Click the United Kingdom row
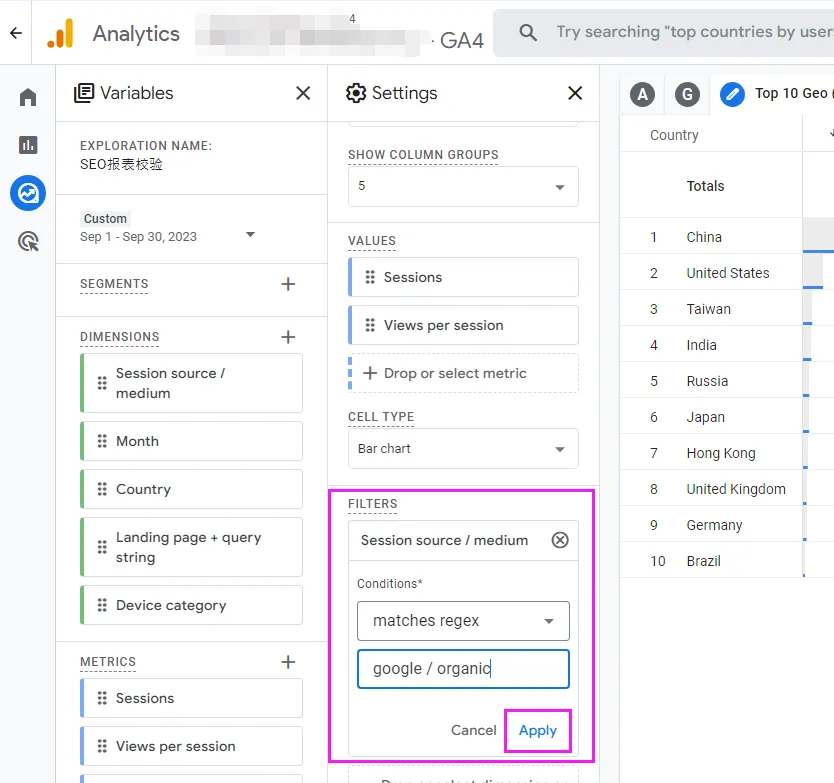The image size is (834, 783). point(727,489)
